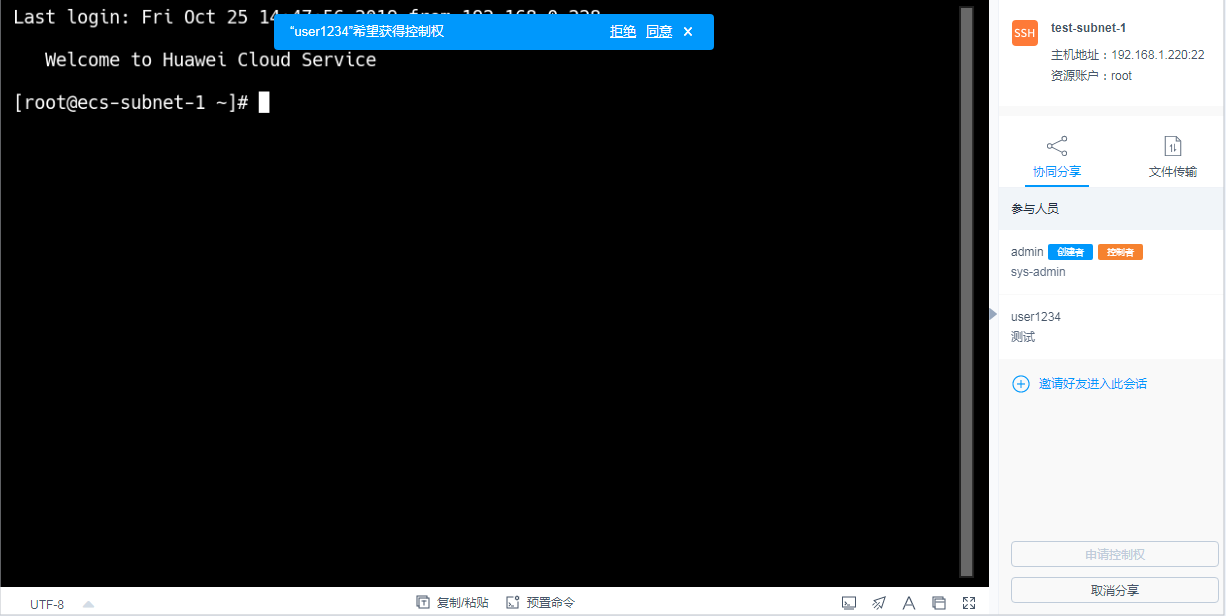Viewport: 1226px width, 616px height.
Task: Select participant user1234
Action: point(1112,327)
